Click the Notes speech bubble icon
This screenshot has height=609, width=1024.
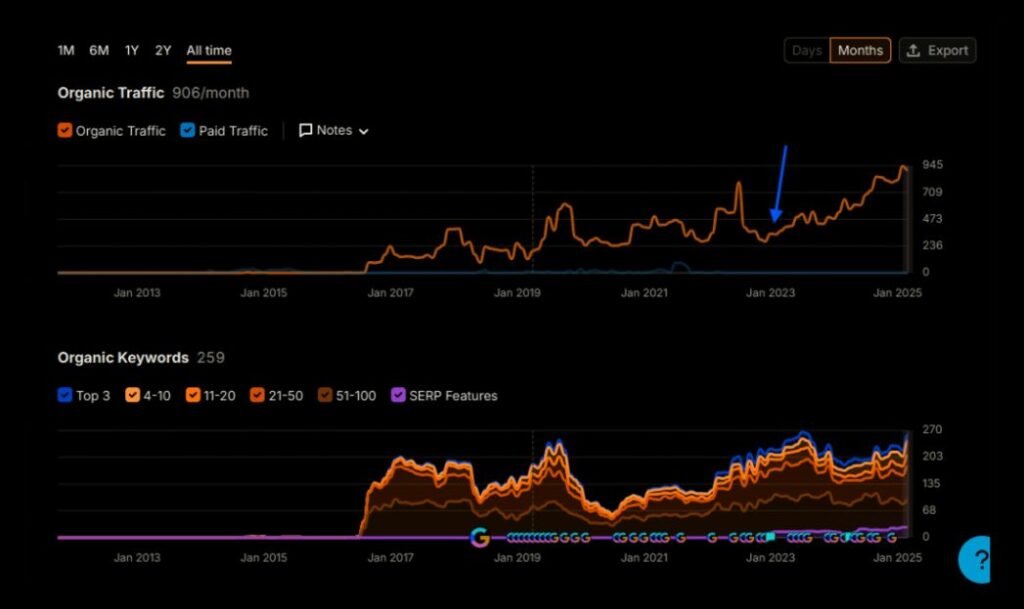pyautogui.click(x=306, y=130)
